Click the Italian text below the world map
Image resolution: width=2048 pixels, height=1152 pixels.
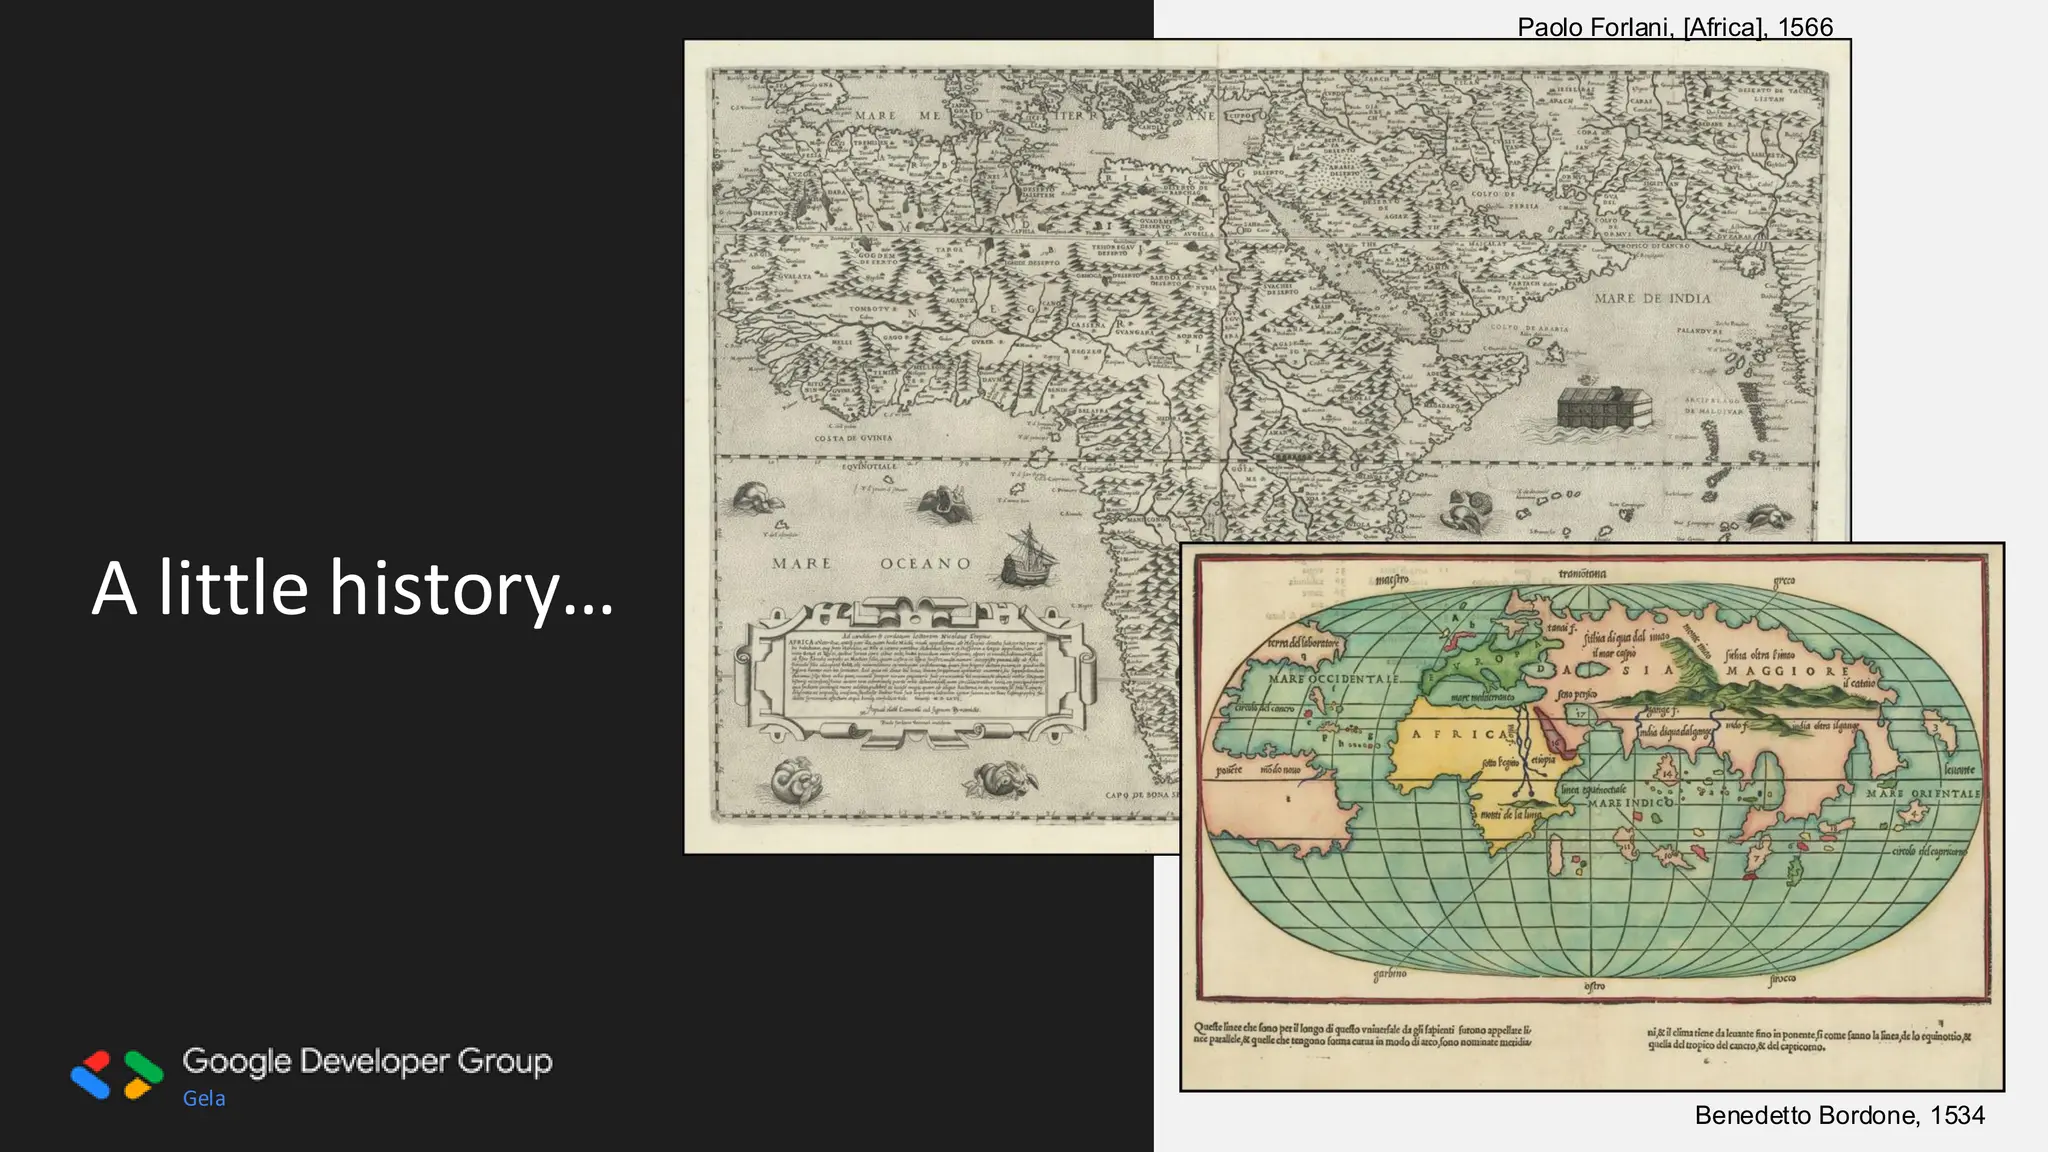(x=1581, y=1035)
